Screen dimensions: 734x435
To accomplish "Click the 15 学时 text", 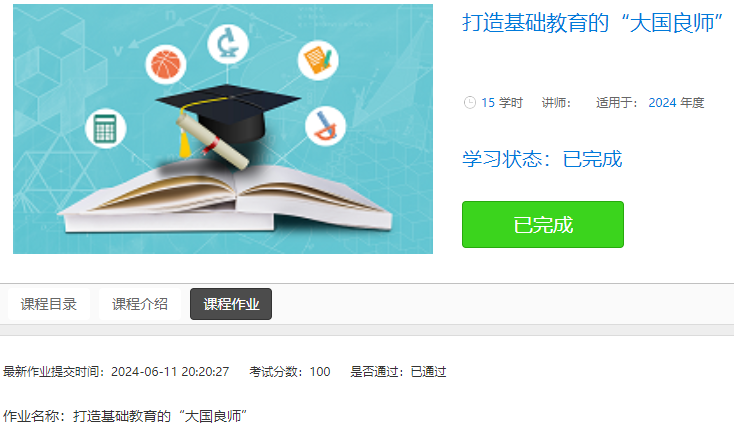I will pos(502,103).
